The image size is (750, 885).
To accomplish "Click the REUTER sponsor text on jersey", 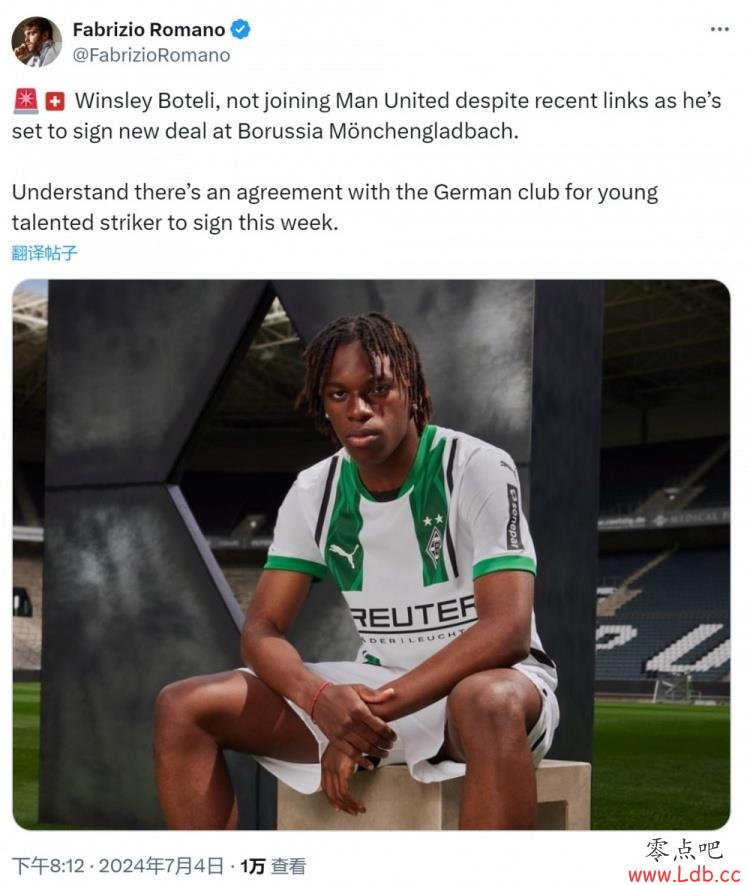I will tap(412, 613).
